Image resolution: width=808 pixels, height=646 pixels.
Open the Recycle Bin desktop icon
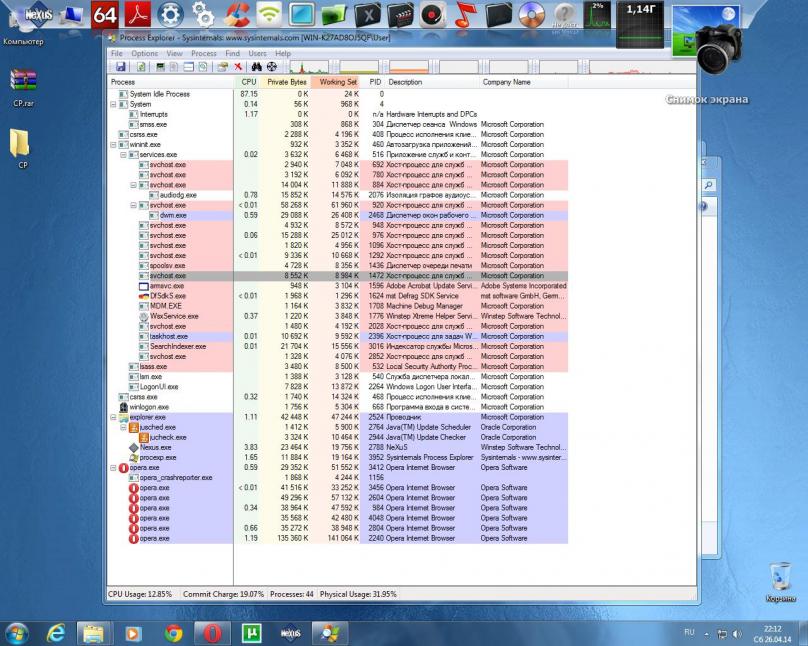point(781,582)
